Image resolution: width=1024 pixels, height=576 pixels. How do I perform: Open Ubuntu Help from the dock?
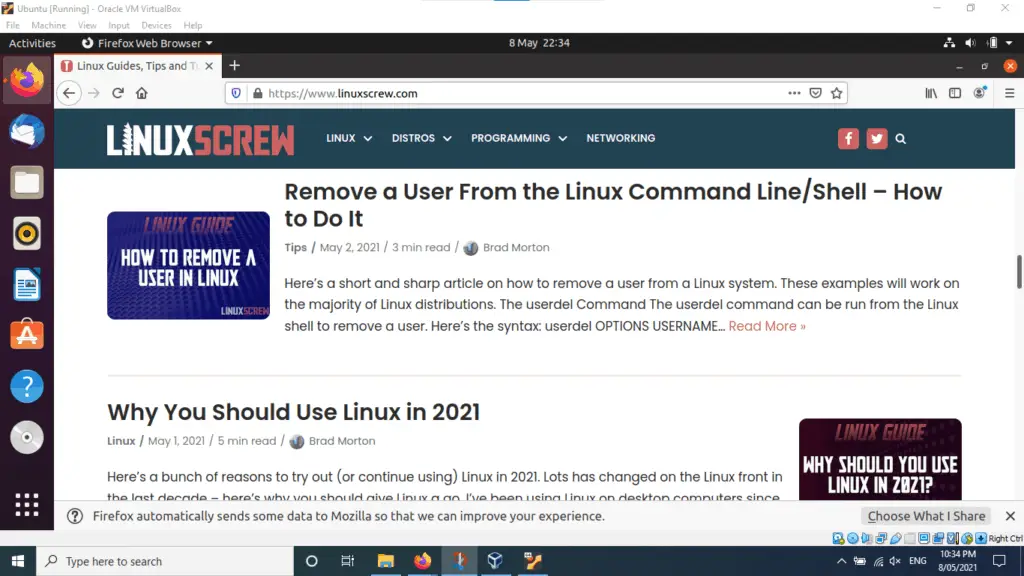(x=27, y=386)
